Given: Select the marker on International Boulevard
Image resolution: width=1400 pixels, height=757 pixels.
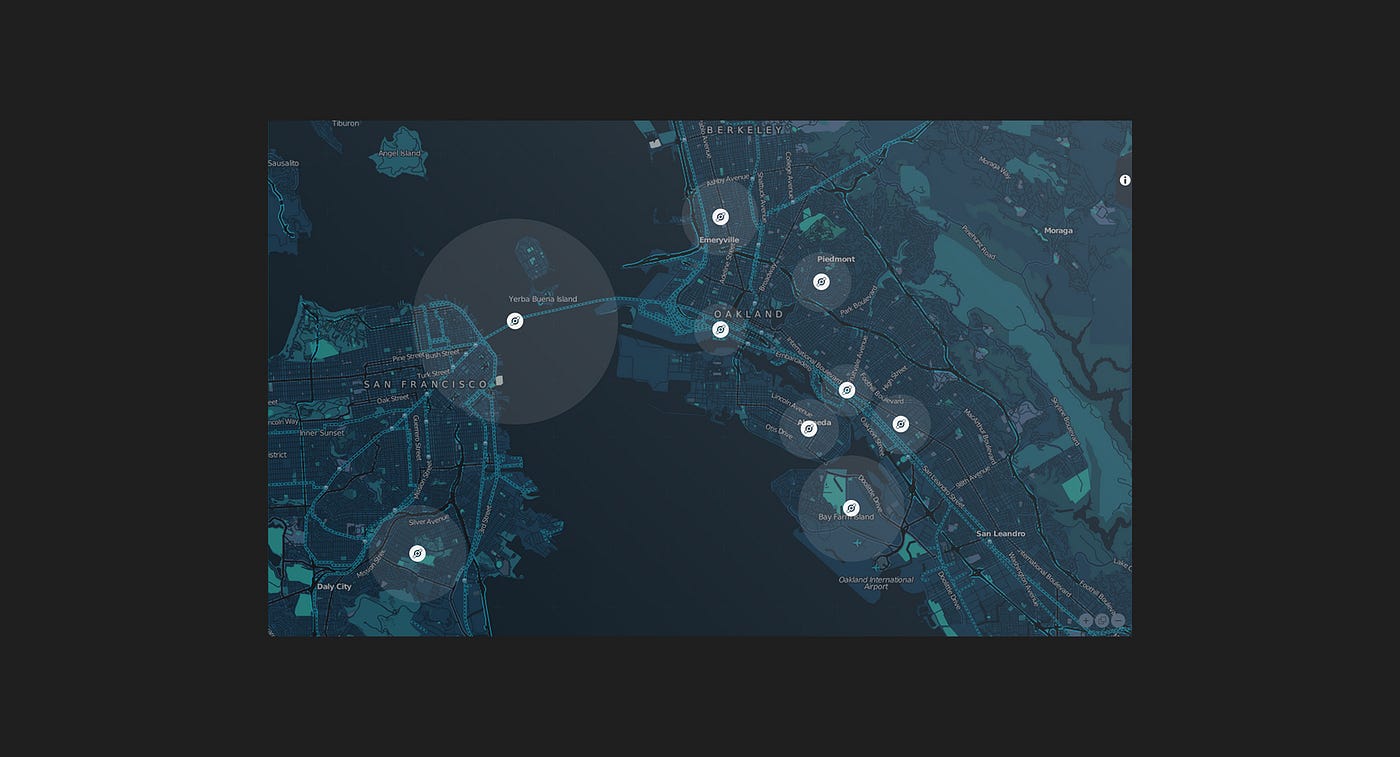Looking at the screenshot, I should click(847, 390).
